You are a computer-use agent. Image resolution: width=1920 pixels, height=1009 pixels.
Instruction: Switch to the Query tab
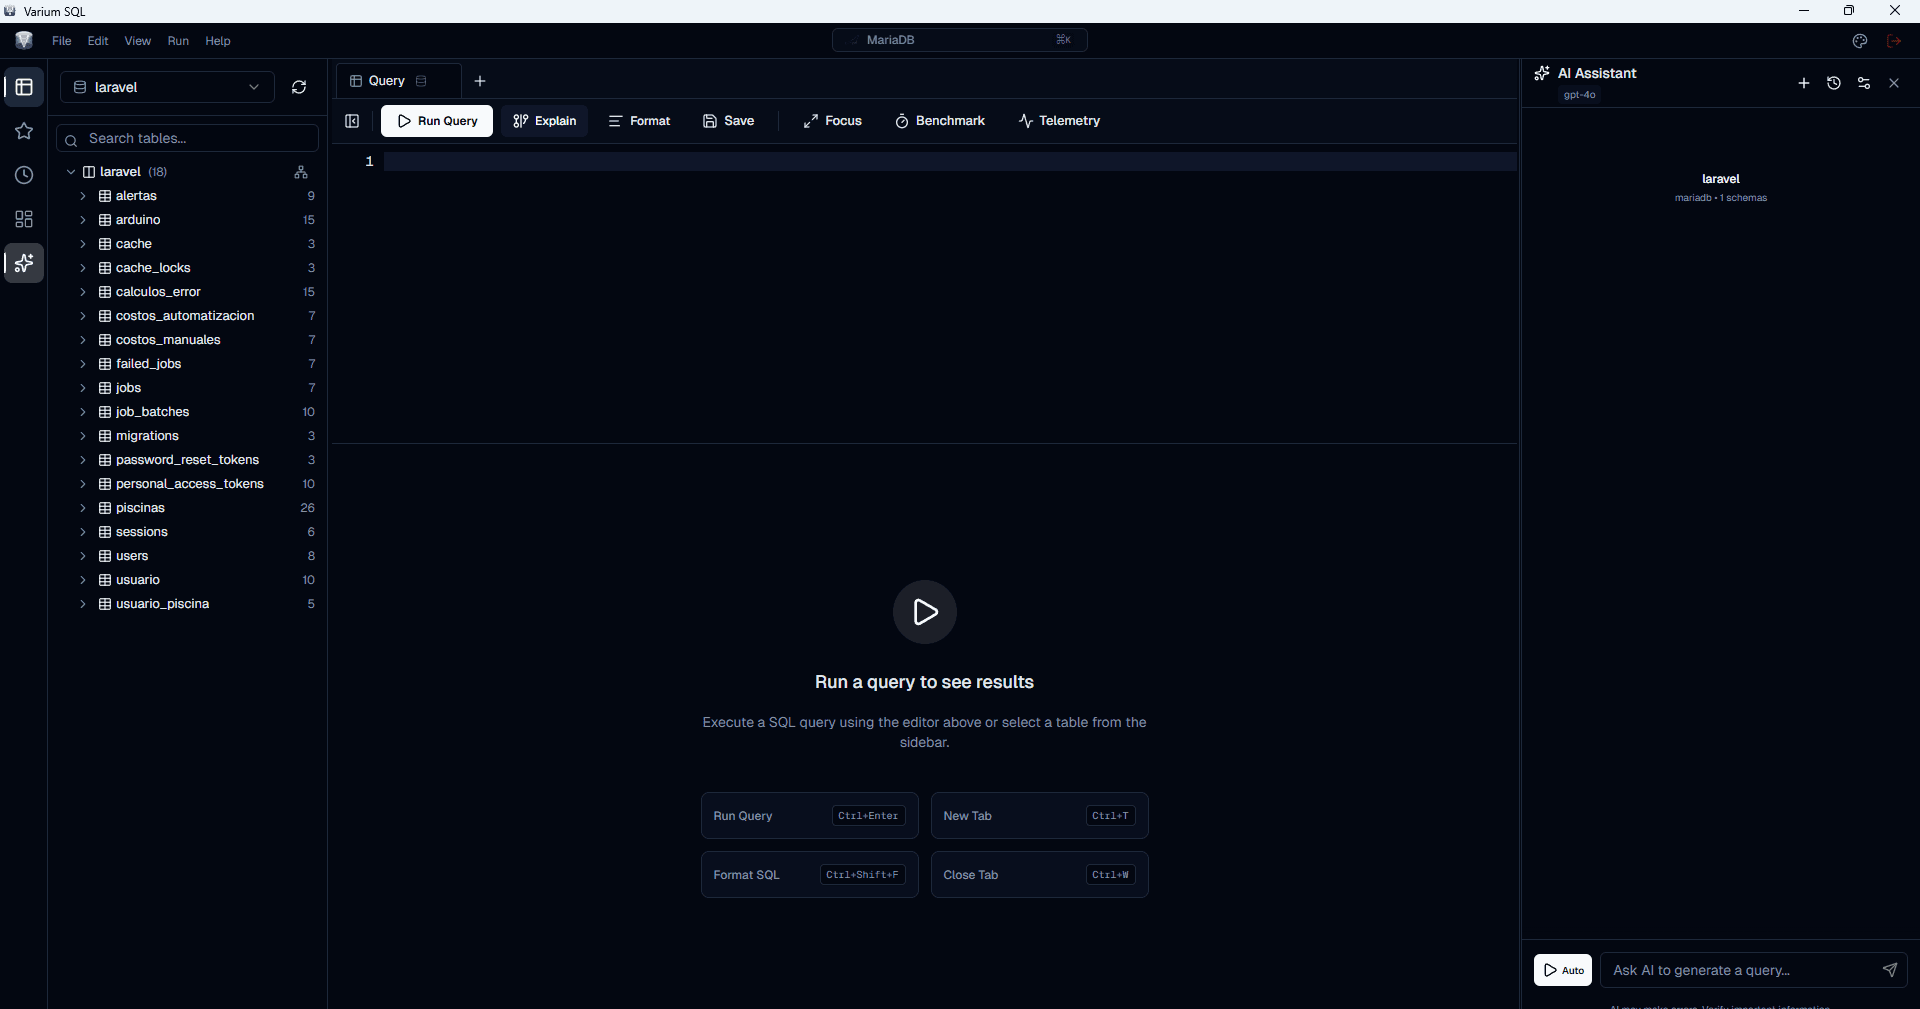(388, 81)
